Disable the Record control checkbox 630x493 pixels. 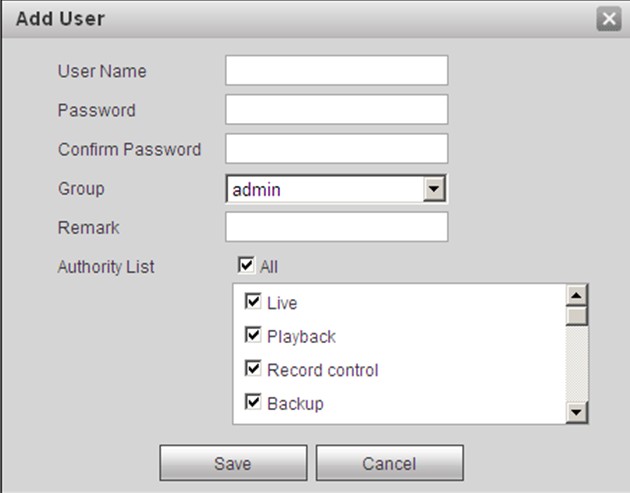(x=253, y=369)
